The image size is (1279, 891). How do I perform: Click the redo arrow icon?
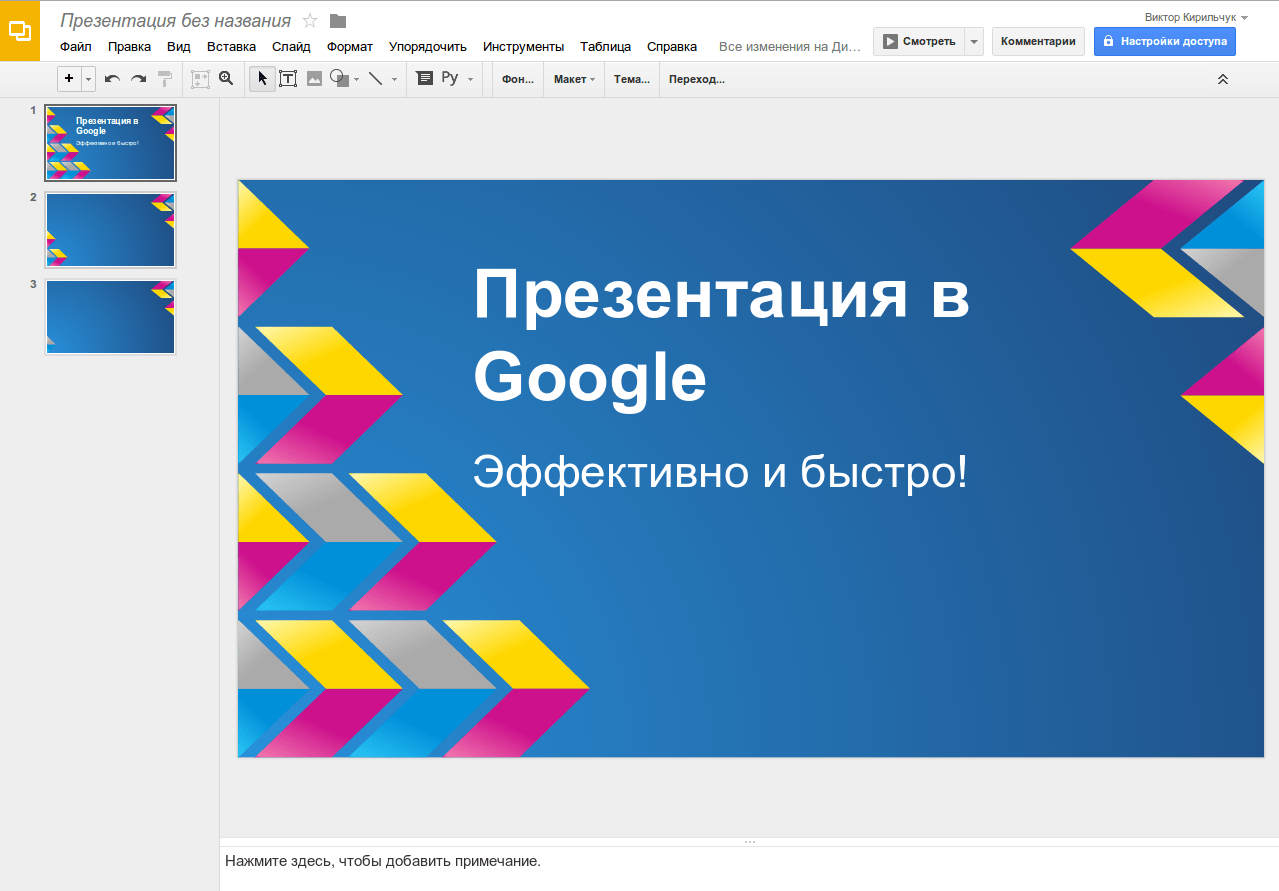coord(139,79)
